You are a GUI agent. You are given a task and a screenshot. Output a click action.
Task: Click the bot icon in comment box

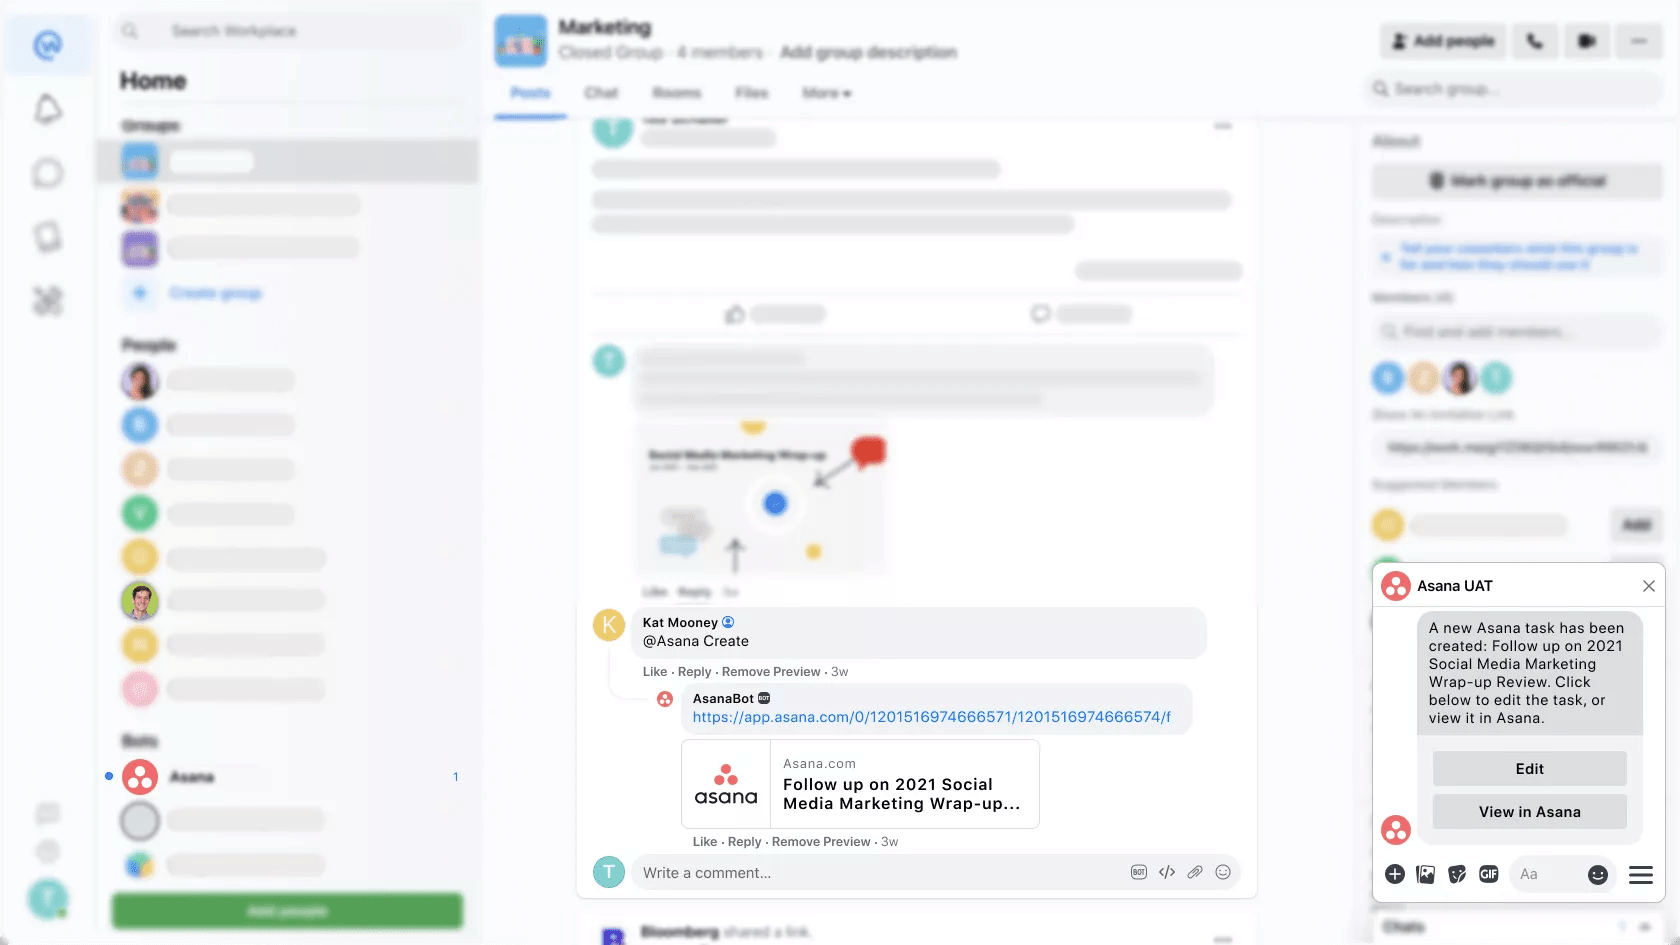point(1139,872)
